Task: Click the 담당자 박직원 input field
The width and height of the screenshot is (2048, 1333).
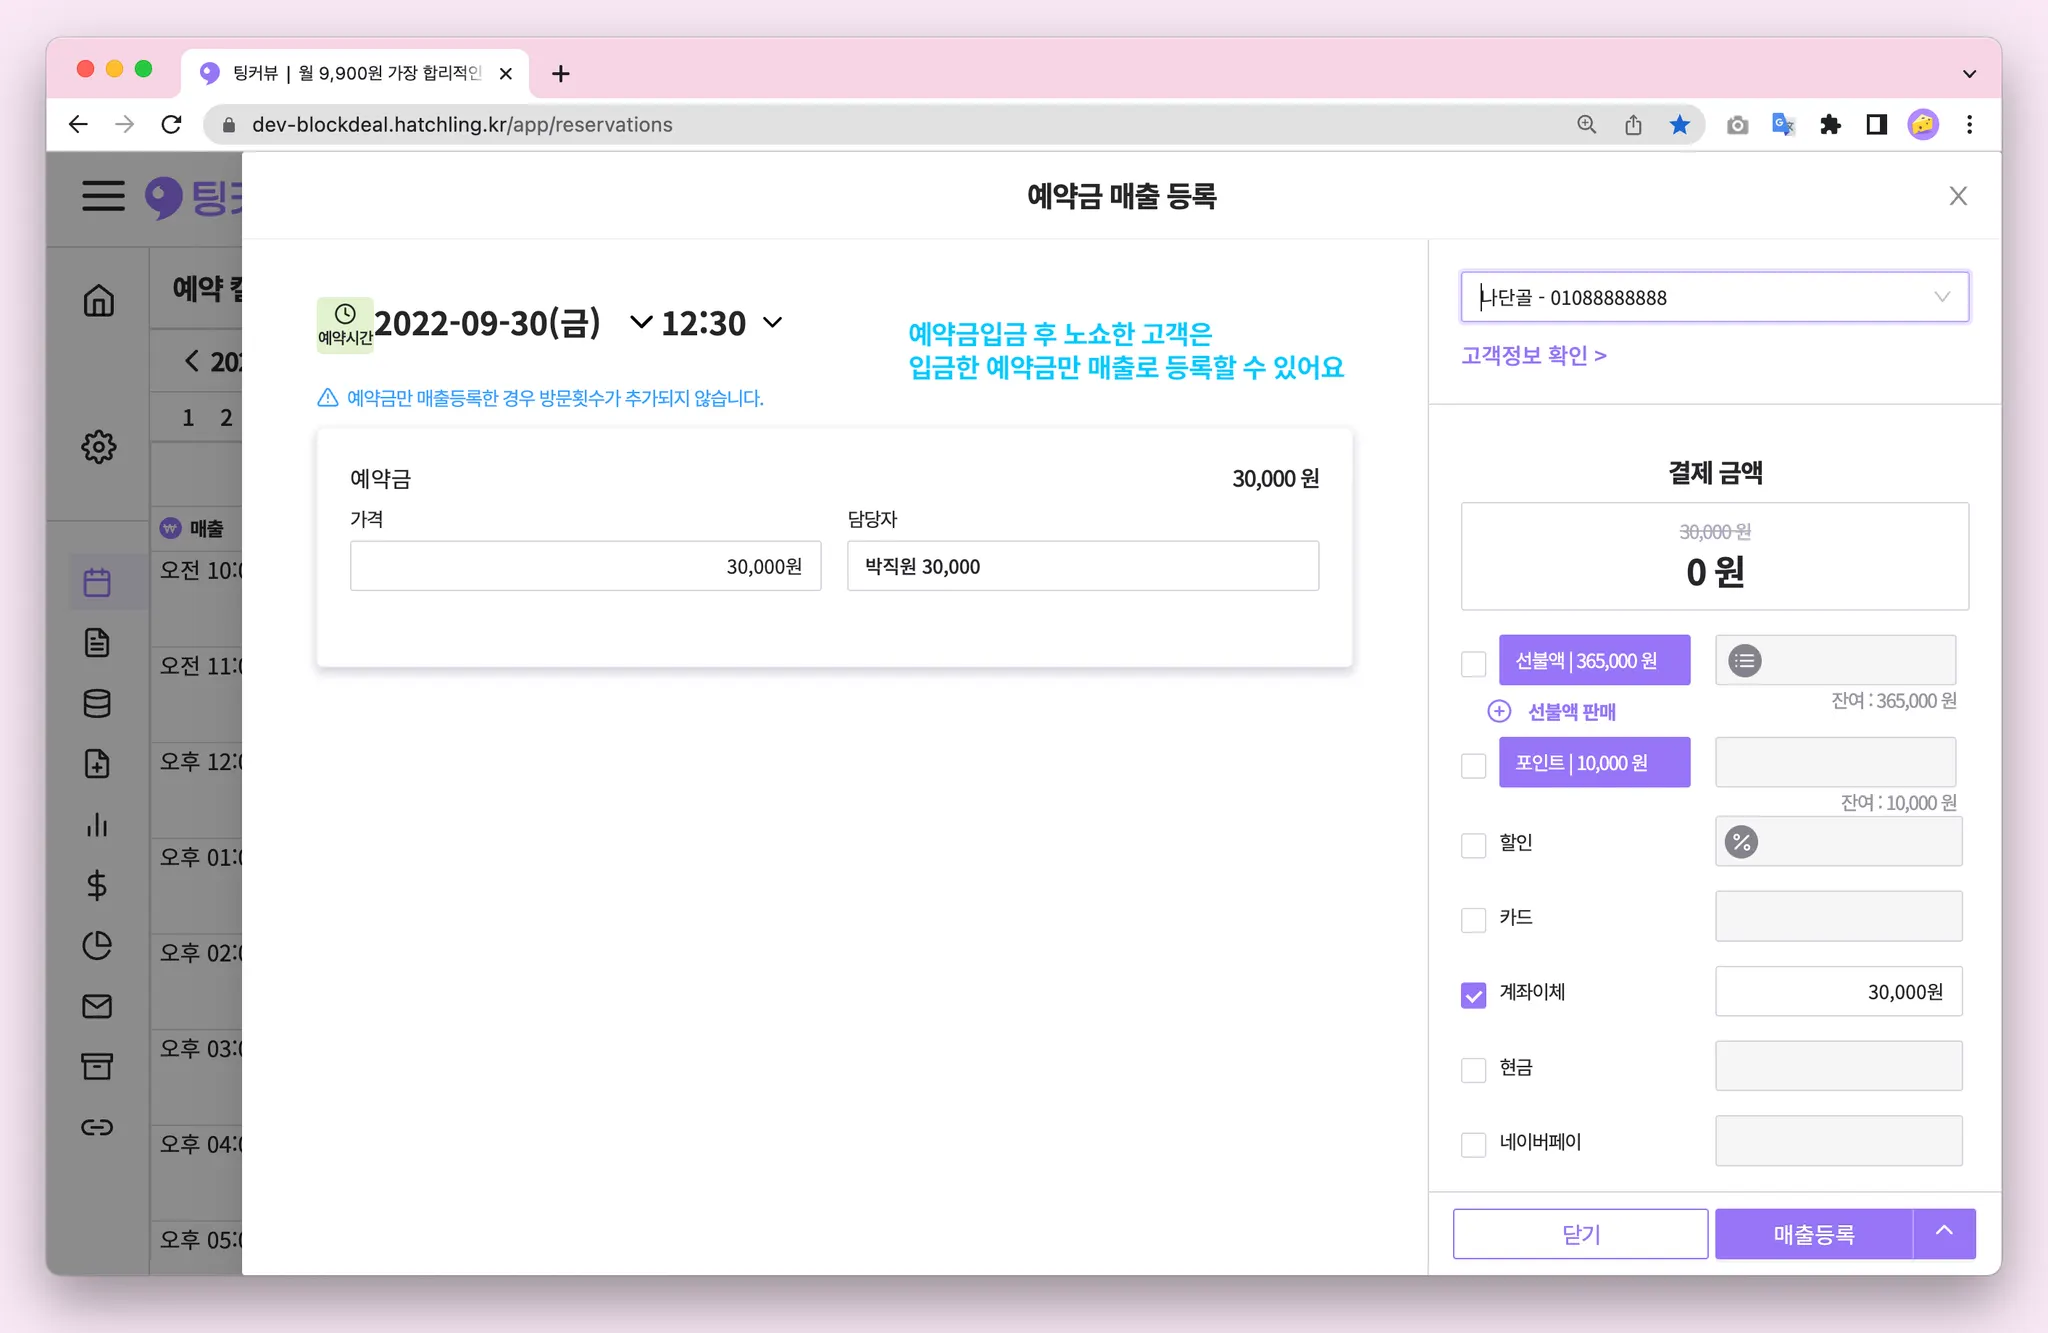Action: coord(1082,566)
